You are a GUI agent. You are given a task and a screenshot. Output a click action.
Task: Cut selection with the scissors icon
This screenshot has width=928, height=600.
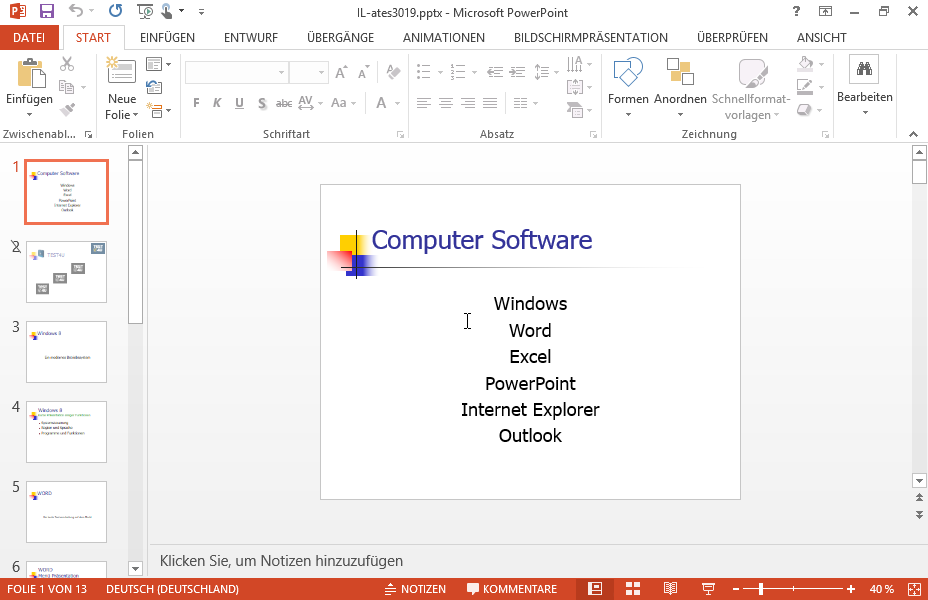pos(67,64)
